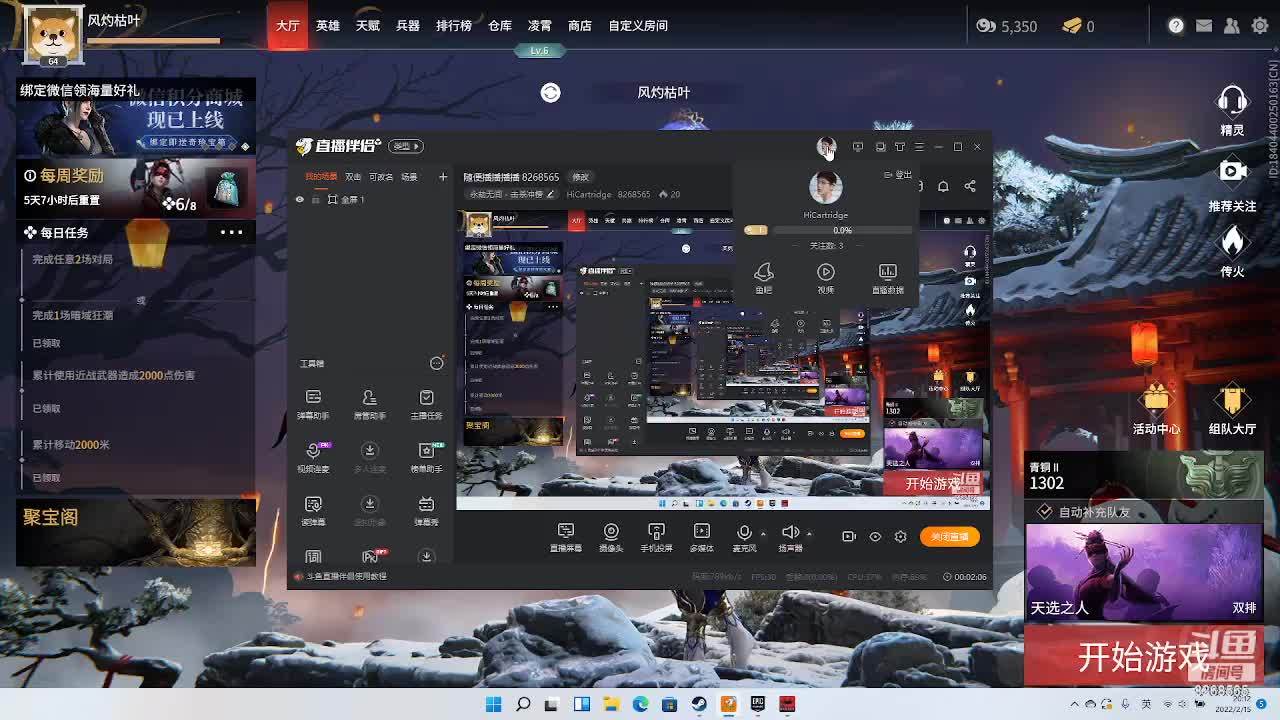1280x720 pixels.
Task: Open 天选之人 mode selection card
Action: pyautogui.click(x=1143, y=571)
